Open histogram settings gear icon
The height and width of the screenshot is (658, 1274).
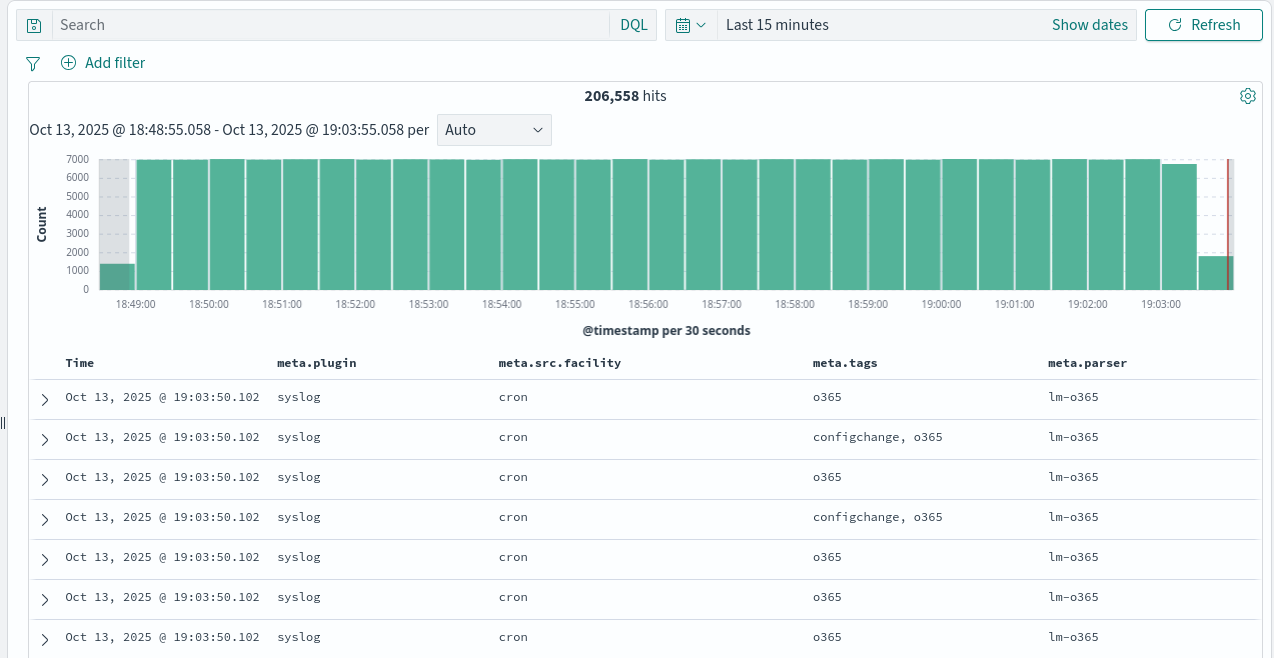point(1247,96)
